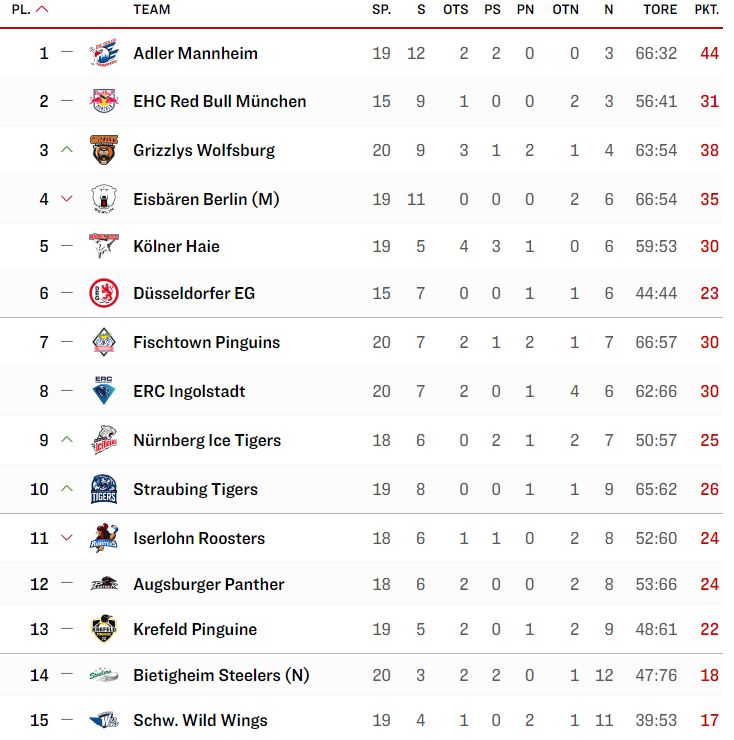Viewport: 734px width, 740px height.
Task: Sort standings by TORE column header
Action: tap(660, 9)
